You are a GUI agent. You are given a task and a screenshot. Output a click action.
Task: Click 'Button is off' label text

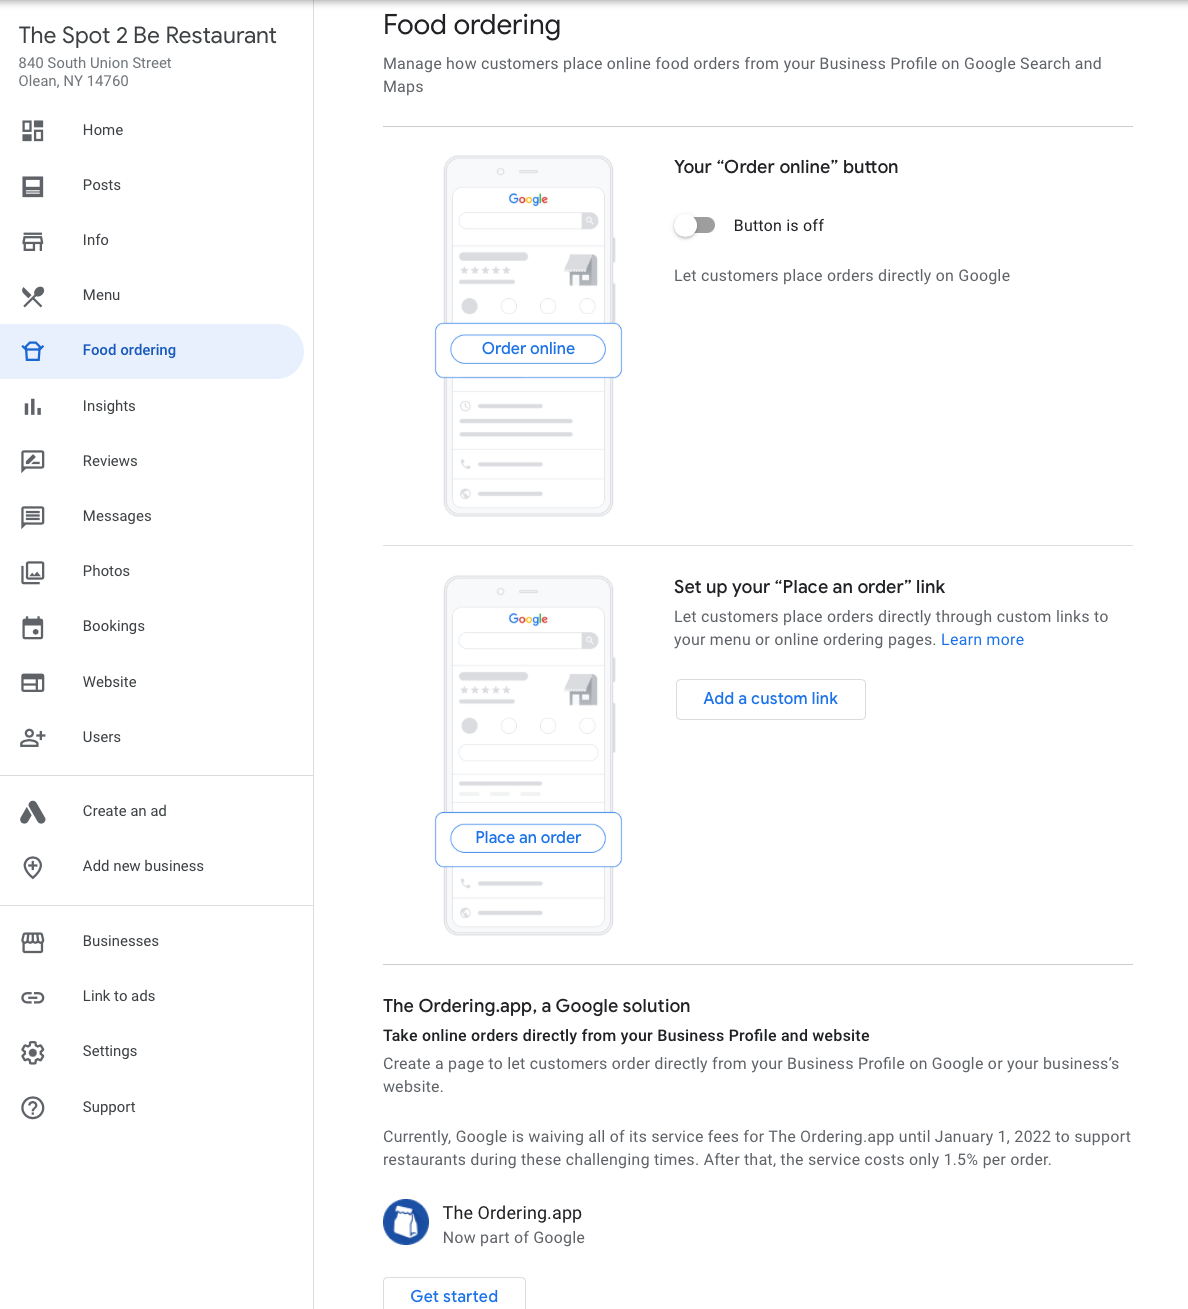pyautogui.click(x=779, y=226)
